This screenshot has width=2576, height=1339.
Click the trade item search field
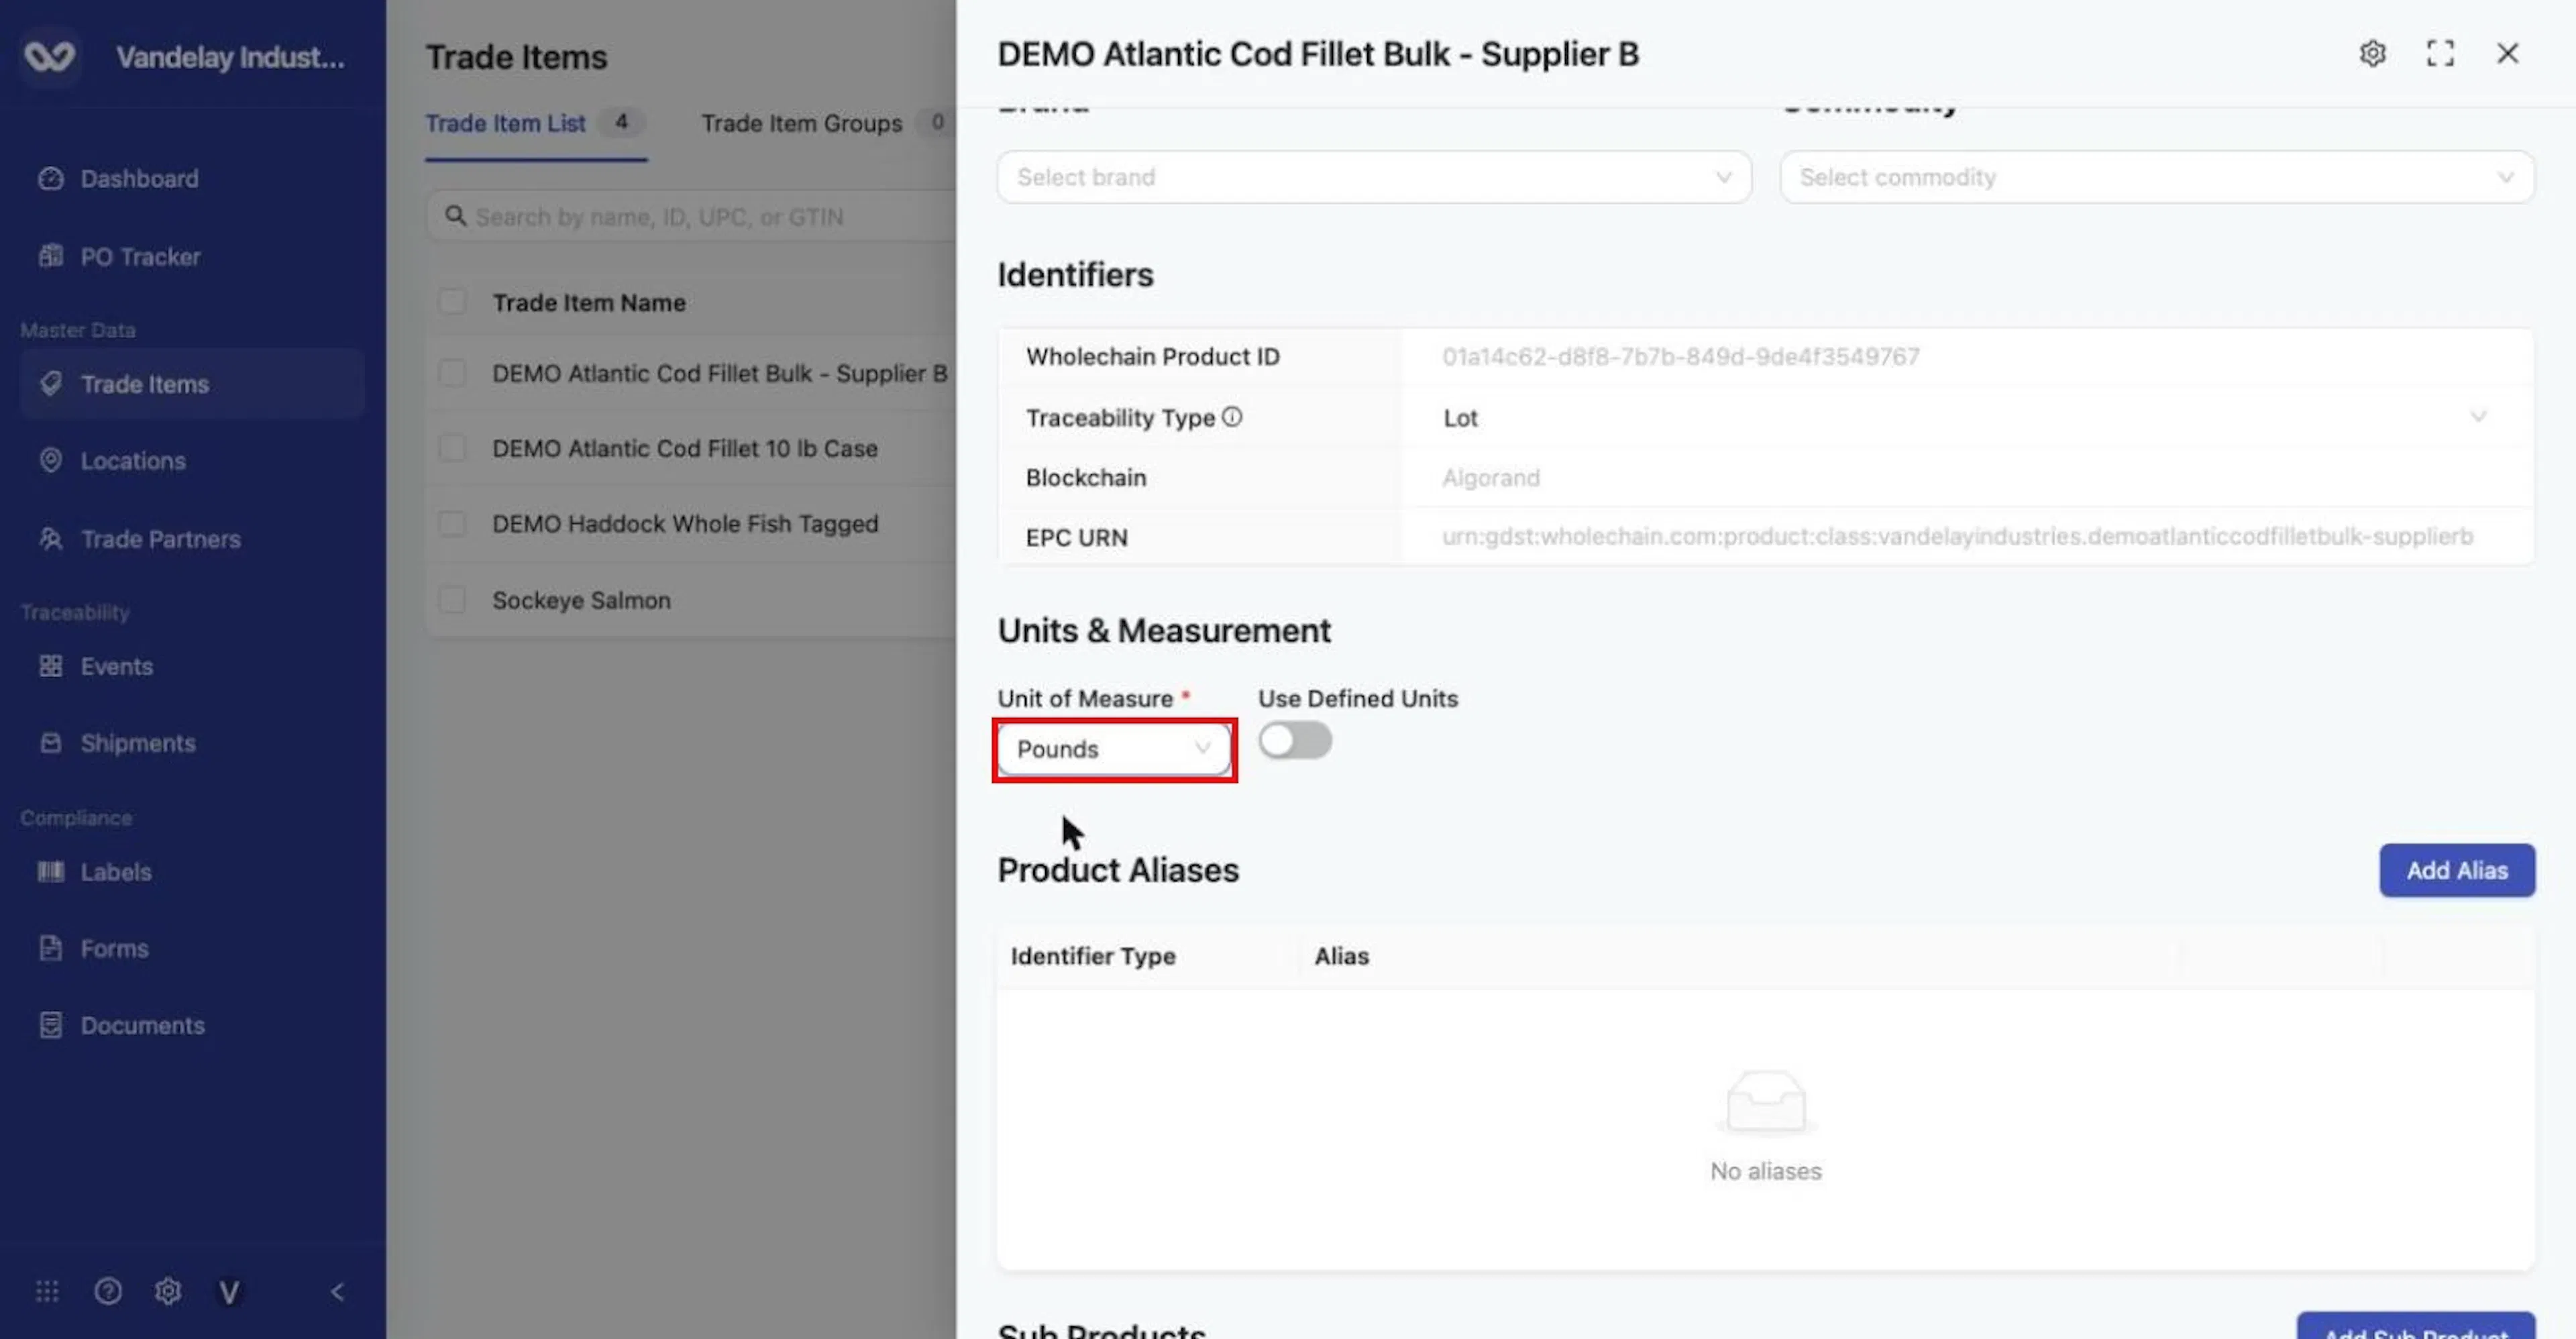(690, 216)
